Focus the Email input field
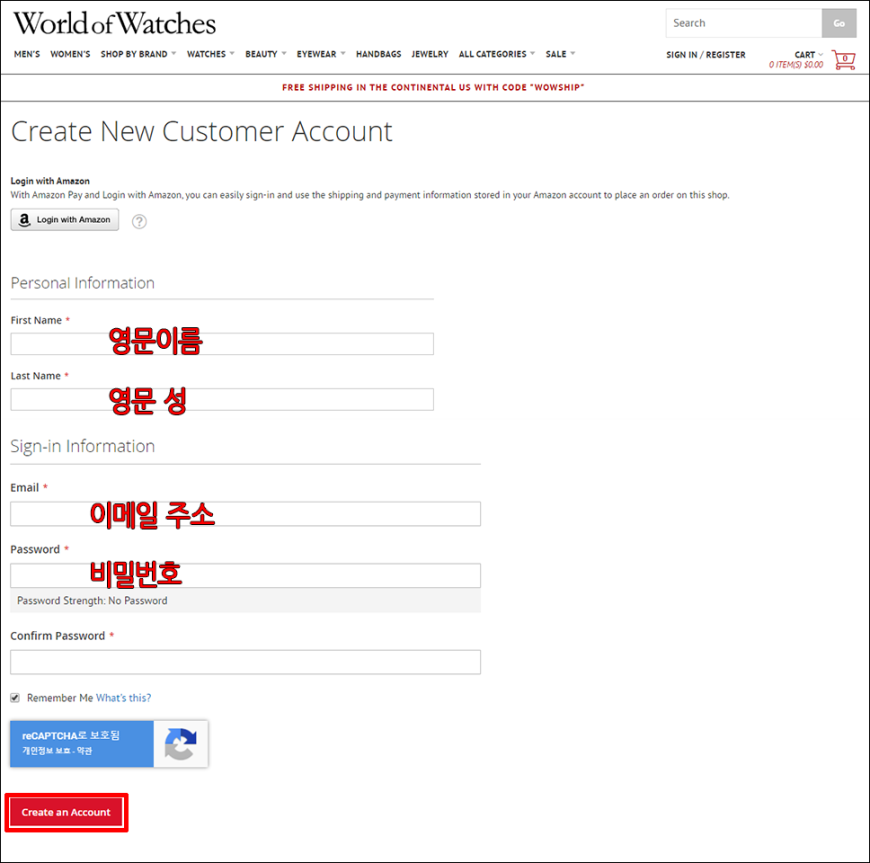The image size is (870, 863). 245,514
